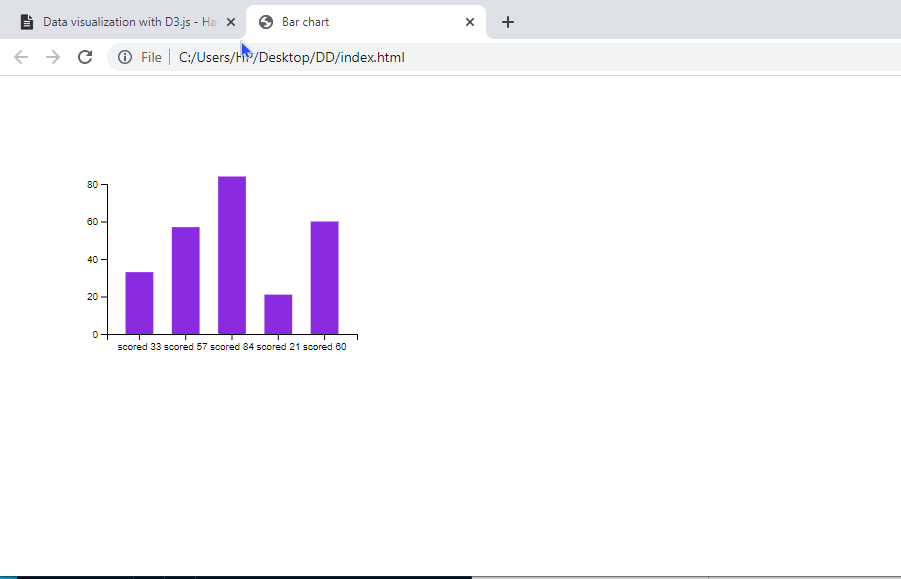
Task: Click the 'scored 33' axis label
Action: coord(139,347)
